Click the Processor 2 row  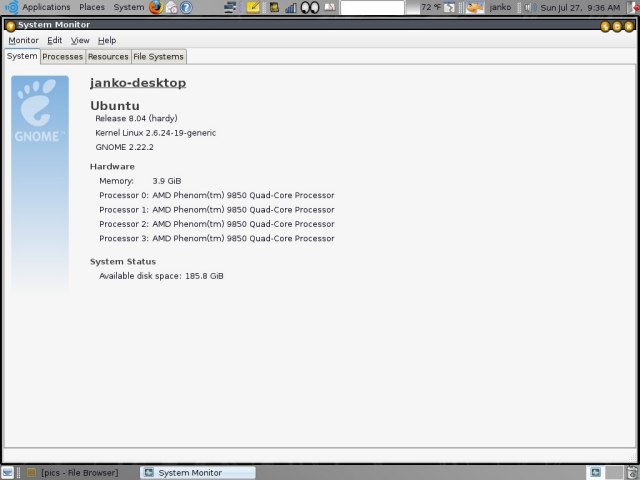[217, 224]
